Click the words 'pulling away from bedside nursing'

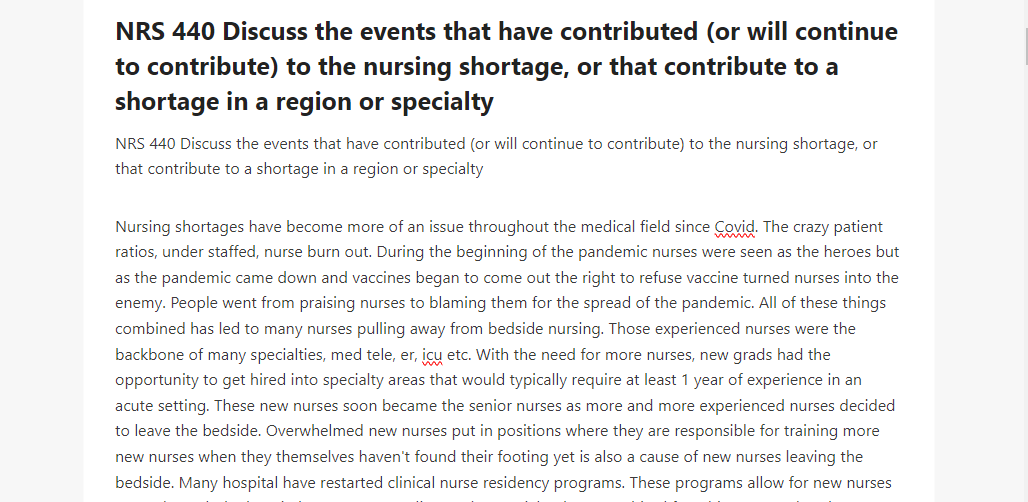tap(481, 329)
